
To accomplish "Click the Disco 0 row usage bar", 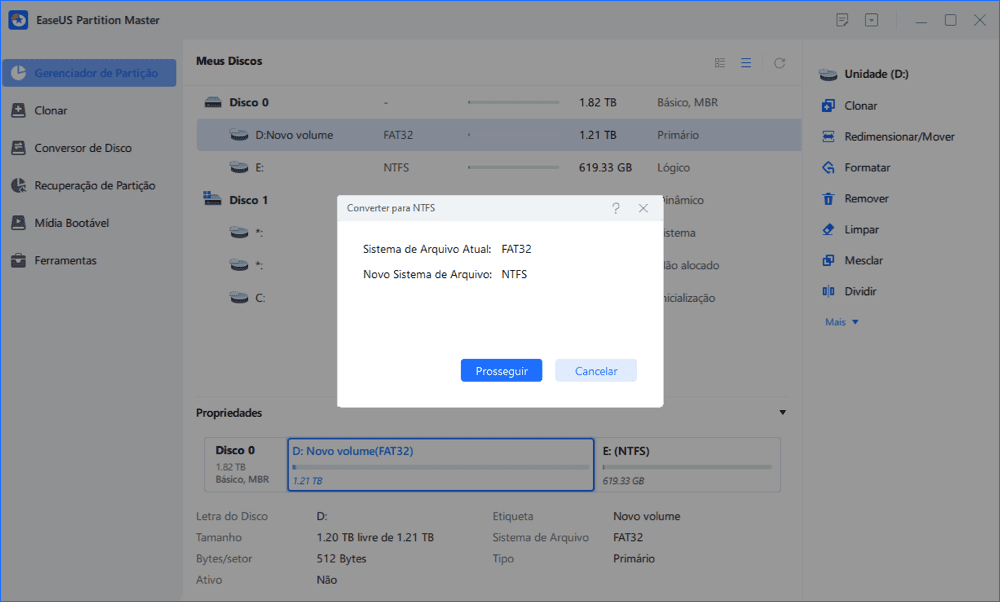I will coord(513,102).
